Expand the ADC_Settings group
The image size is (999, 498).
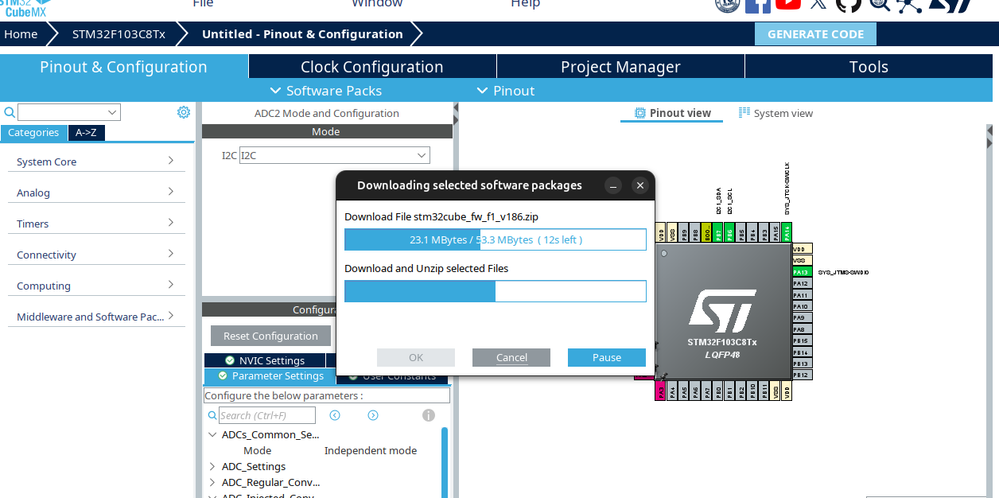212,467
